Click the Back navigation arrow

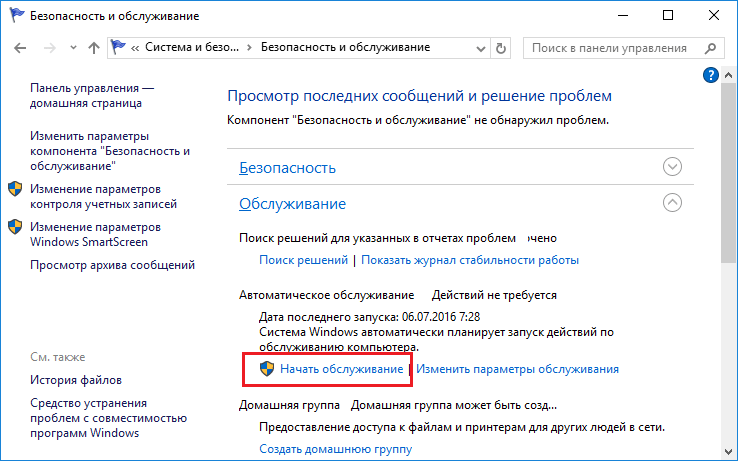[x=20, y=48]
